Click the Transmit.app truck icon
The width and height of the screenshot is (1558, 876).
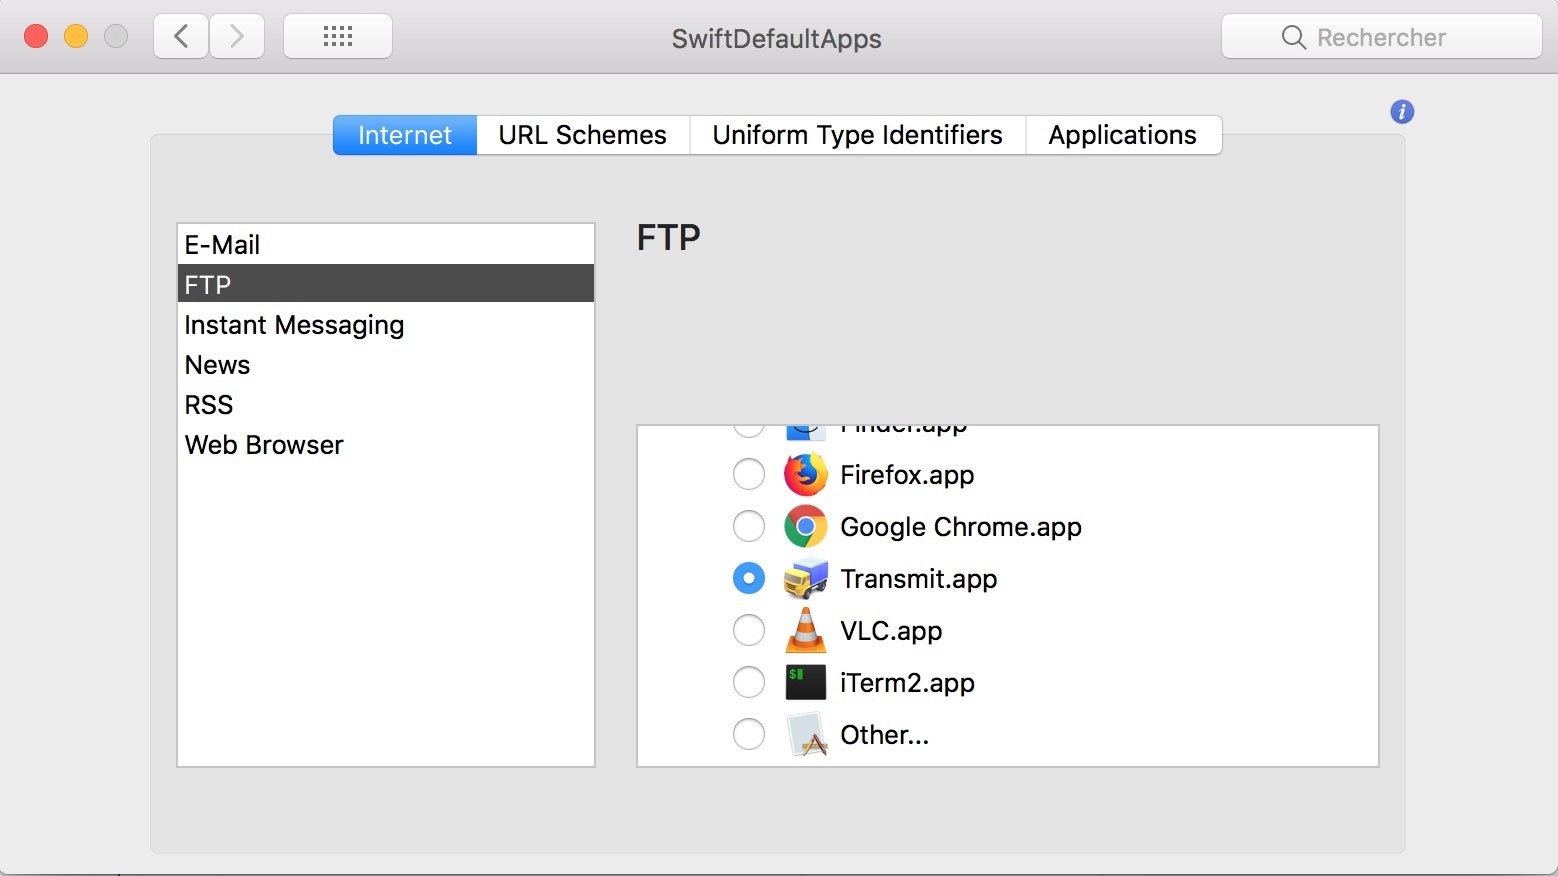point(805,578)
